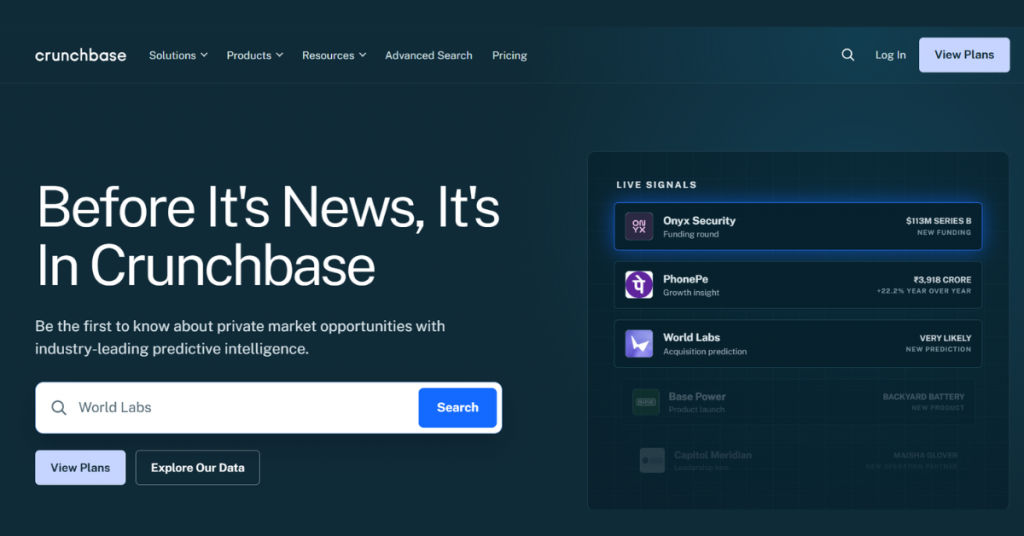The height and width of the screenshot is (536, 1024).
Task: Open the search magnifier in header
Action: [x=848, y=55]
